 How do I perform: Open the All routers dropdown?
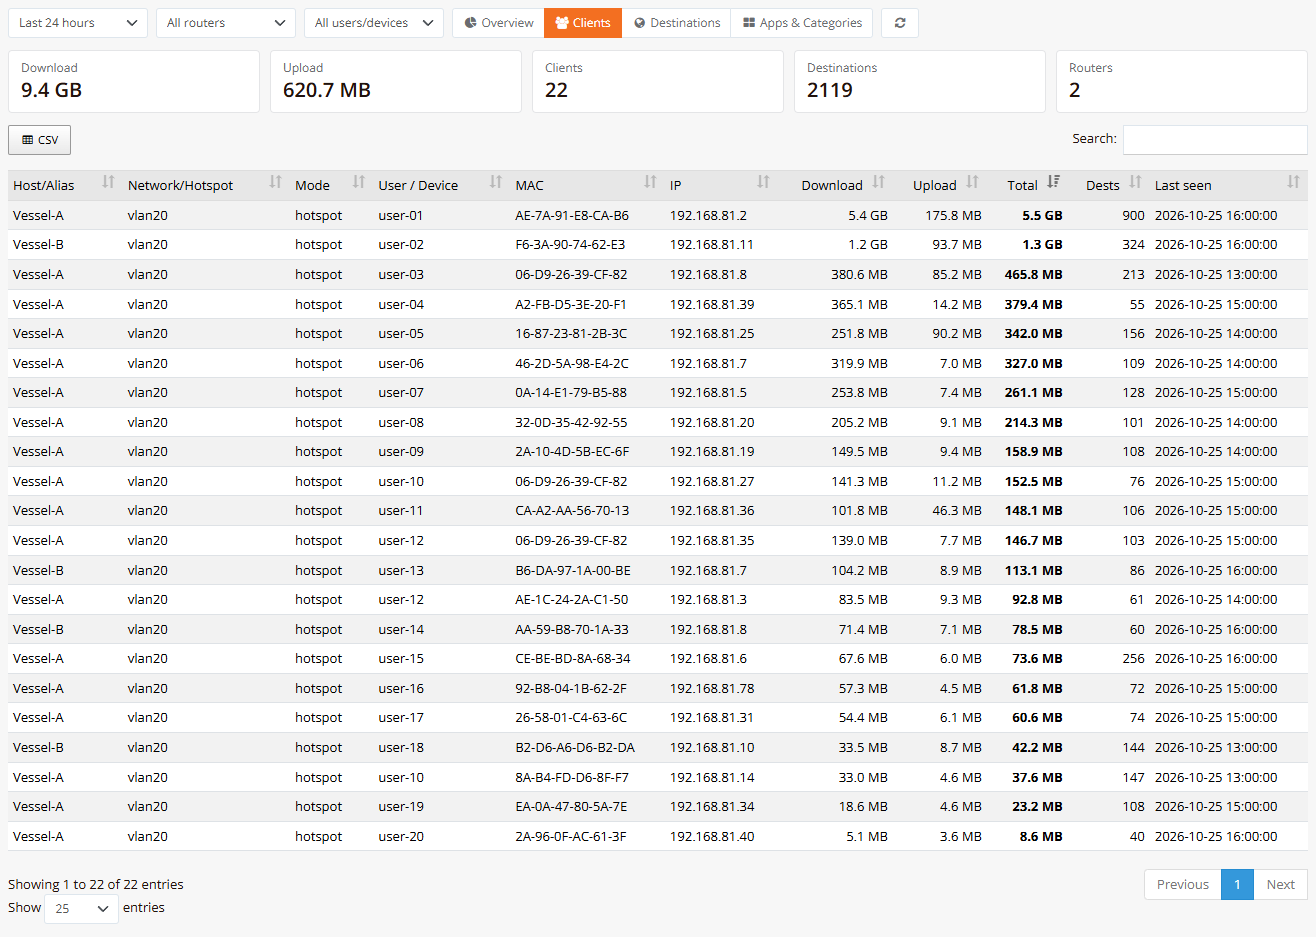point(226,23)
